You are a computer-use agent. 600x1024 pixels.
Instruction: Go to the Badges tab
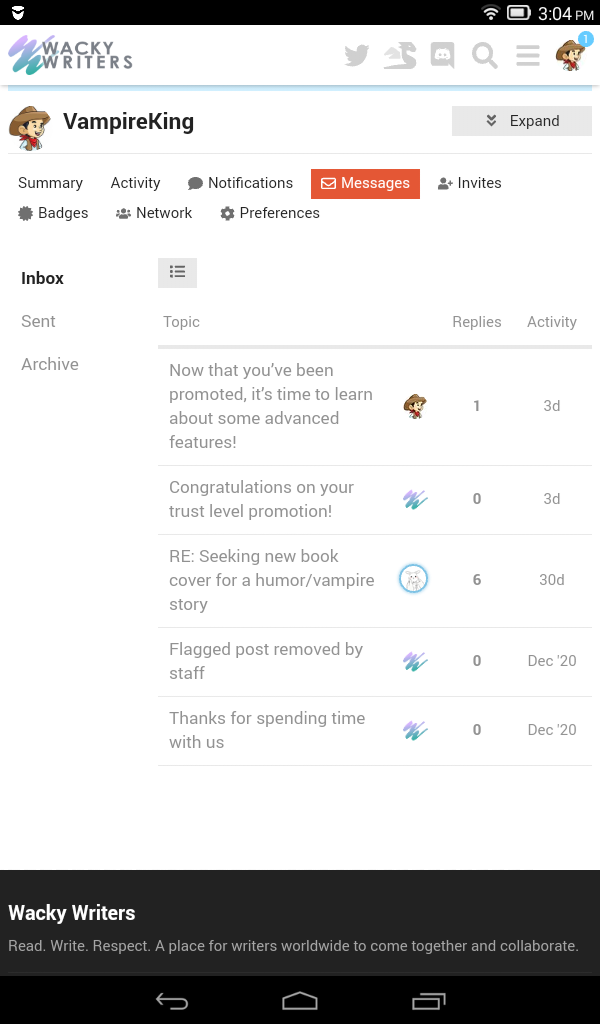53,213
